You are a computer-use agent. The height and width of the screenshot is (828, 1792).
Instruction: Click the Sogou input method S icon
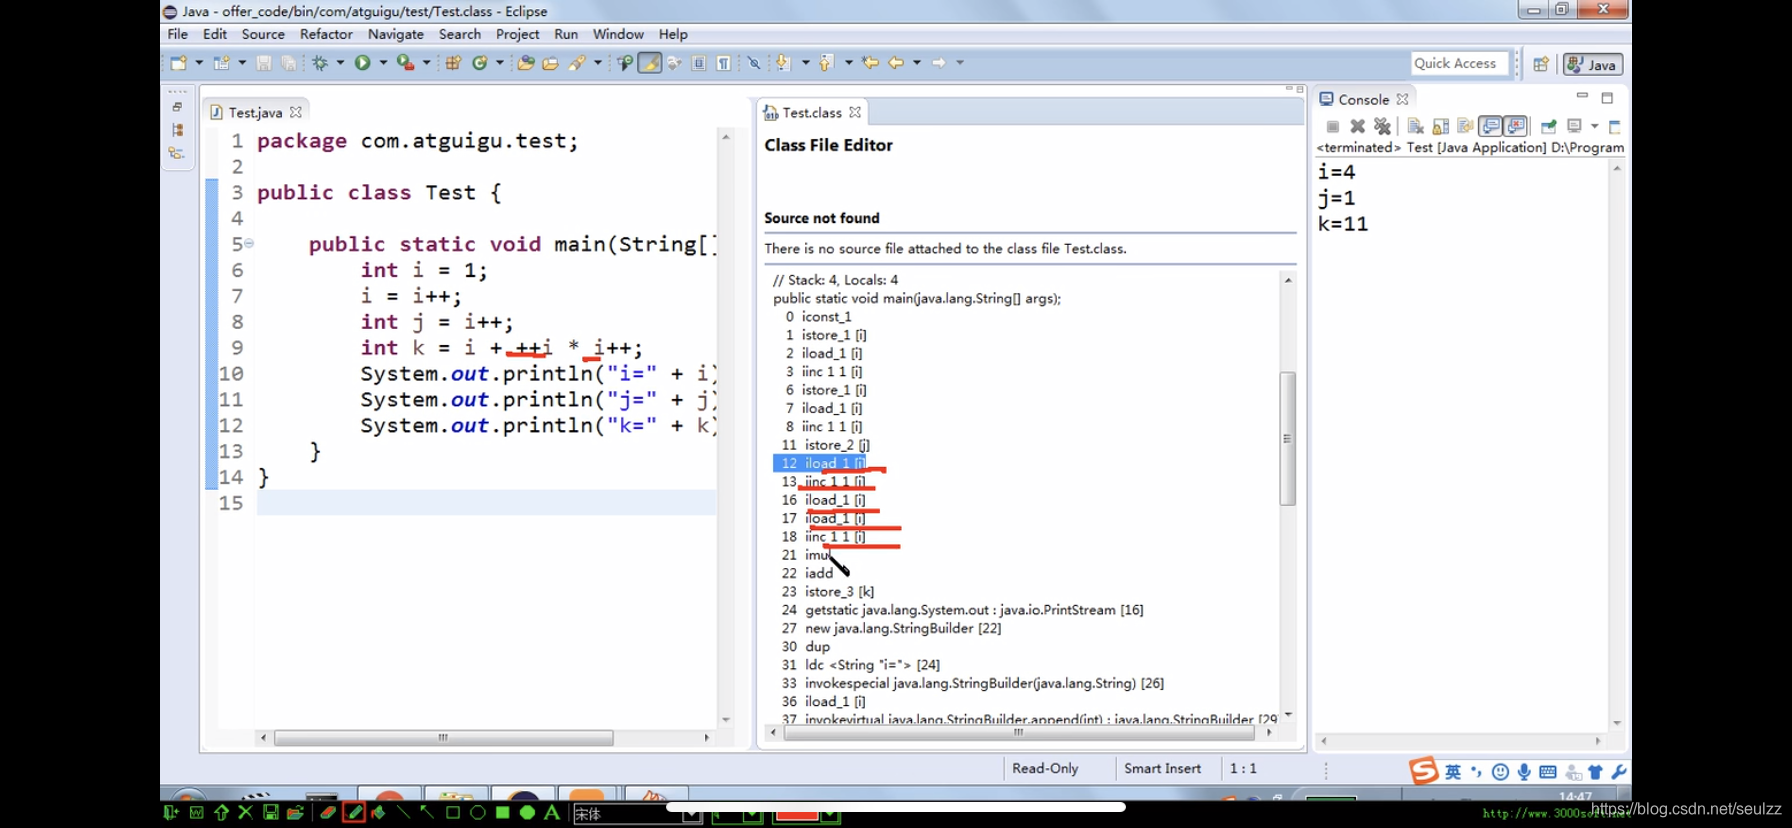1423,771
